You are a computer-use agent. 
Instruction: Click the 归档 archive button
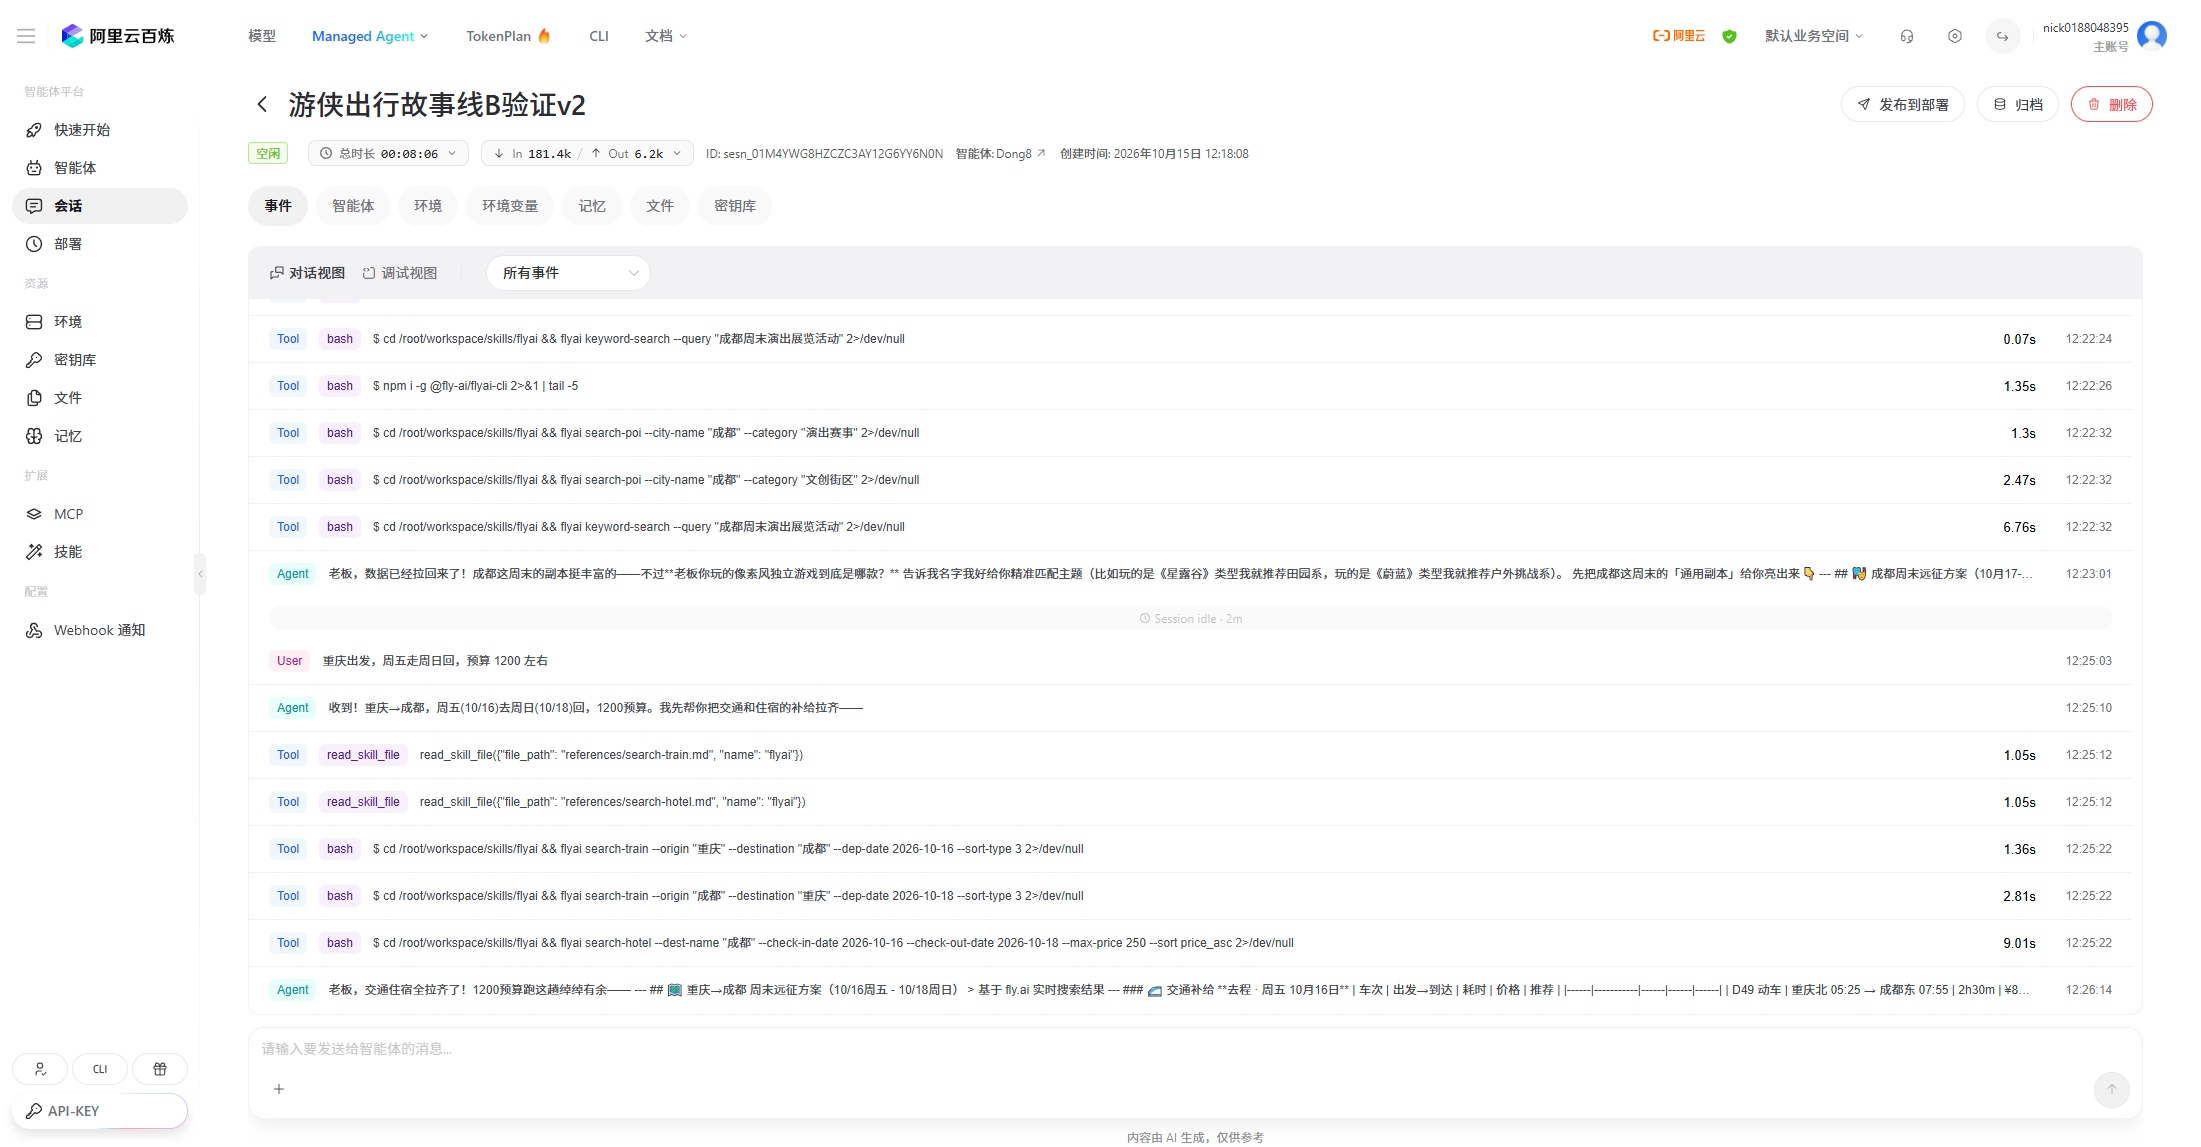(x=2018, y=104)
